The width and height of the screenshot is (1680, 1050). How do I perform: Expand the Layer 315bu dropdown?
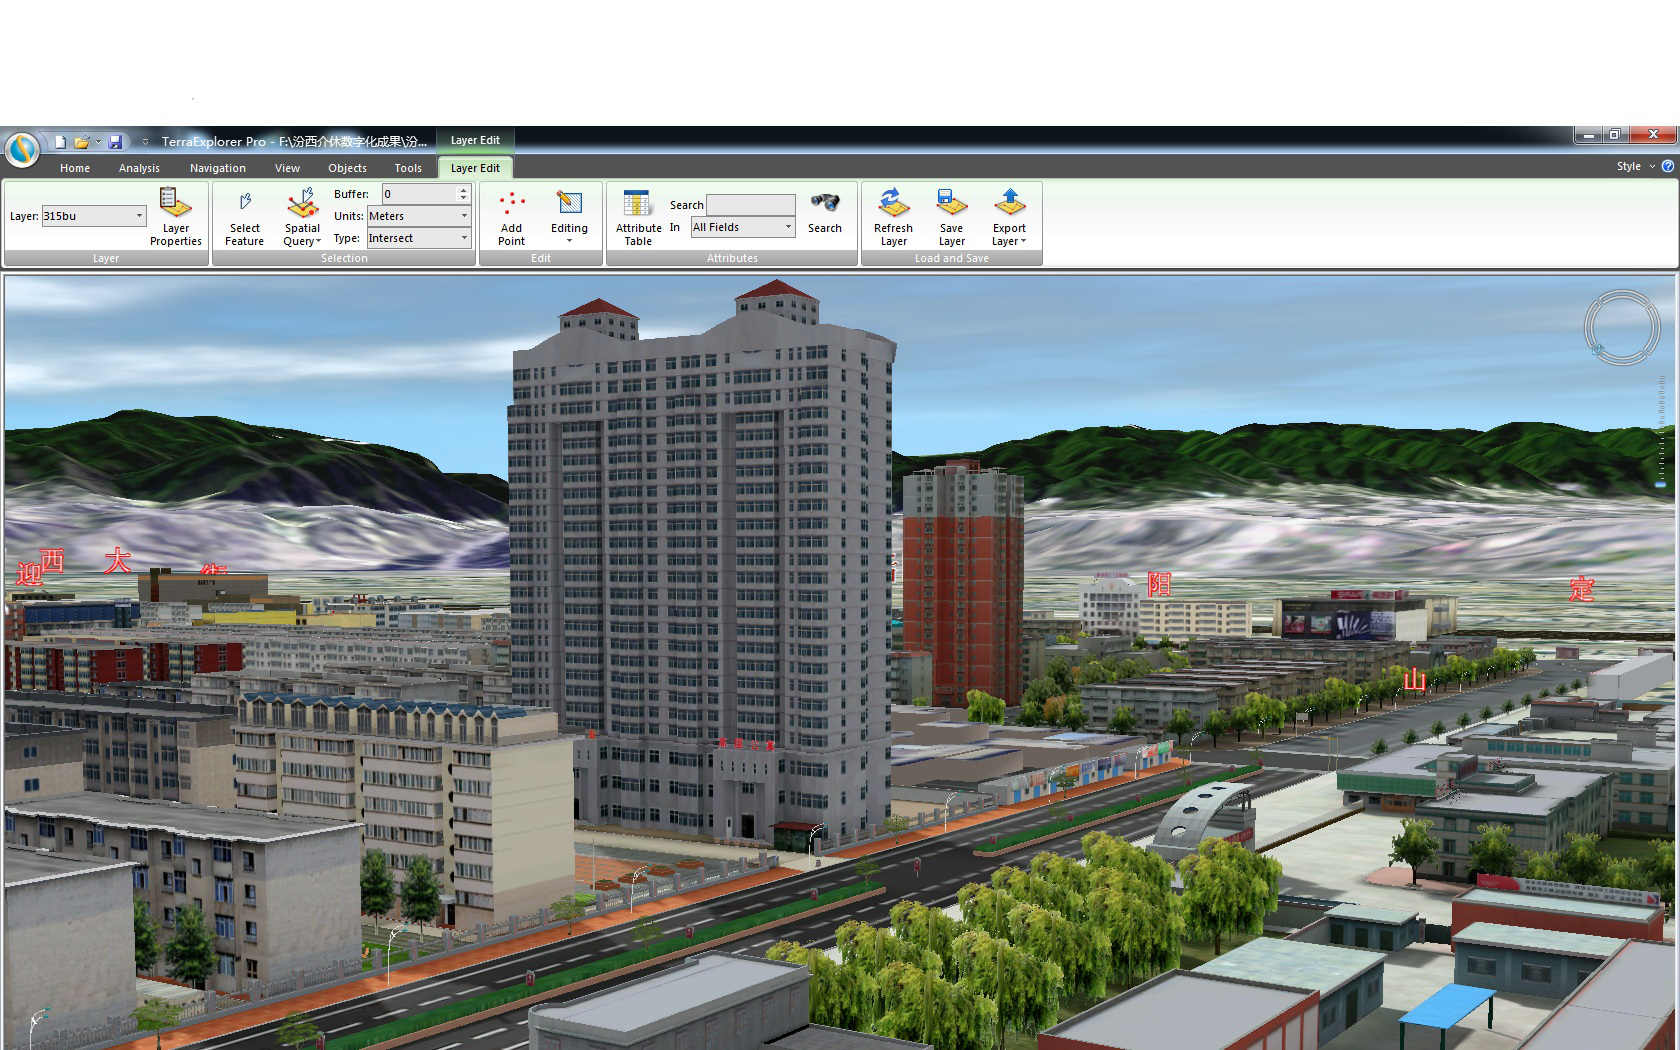pyautogui.click(x=139, y=216)
